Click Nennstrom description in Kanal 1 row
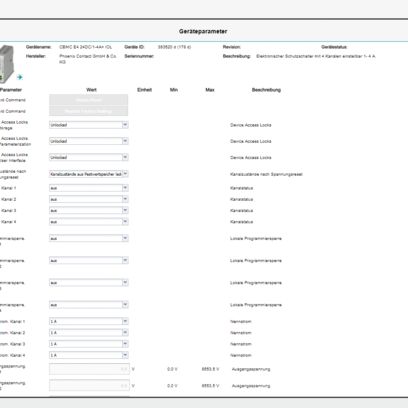Screen dimensions: 408x408 click(241, 322)
